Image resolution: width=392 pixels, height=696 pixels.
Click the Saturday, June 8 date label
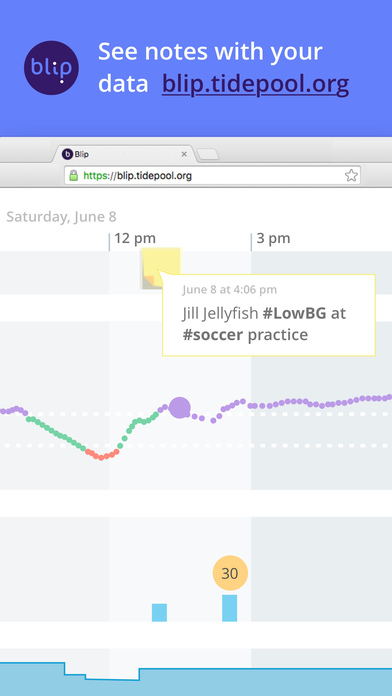[61, 217]
